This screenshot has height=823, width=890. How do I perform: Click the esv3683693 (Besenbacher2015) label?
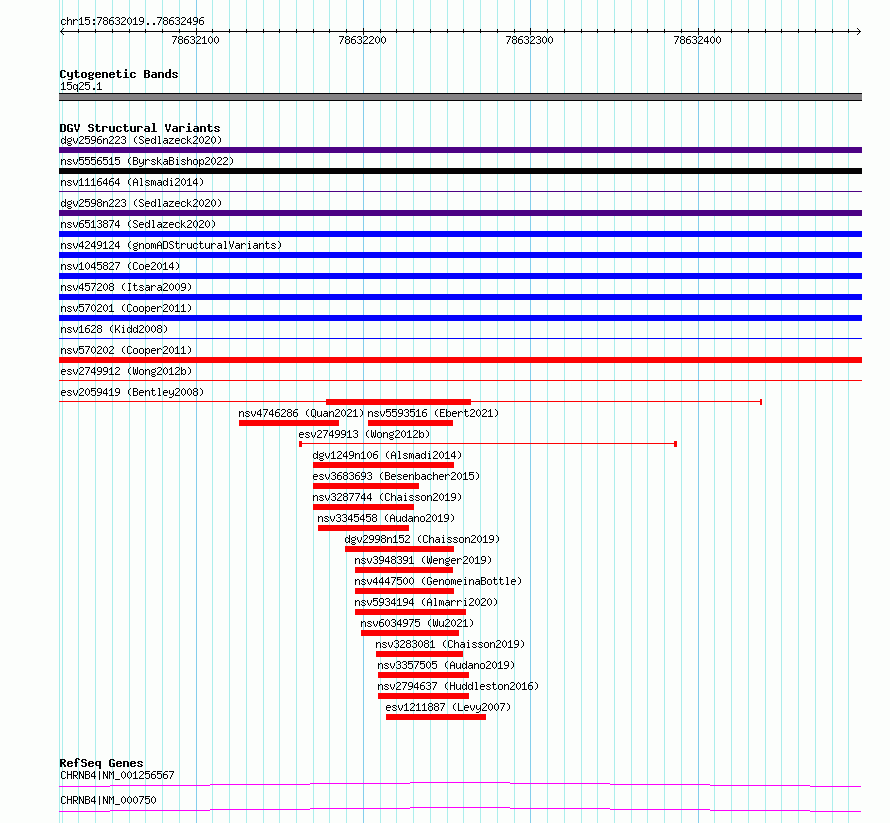tap(396, 476)
